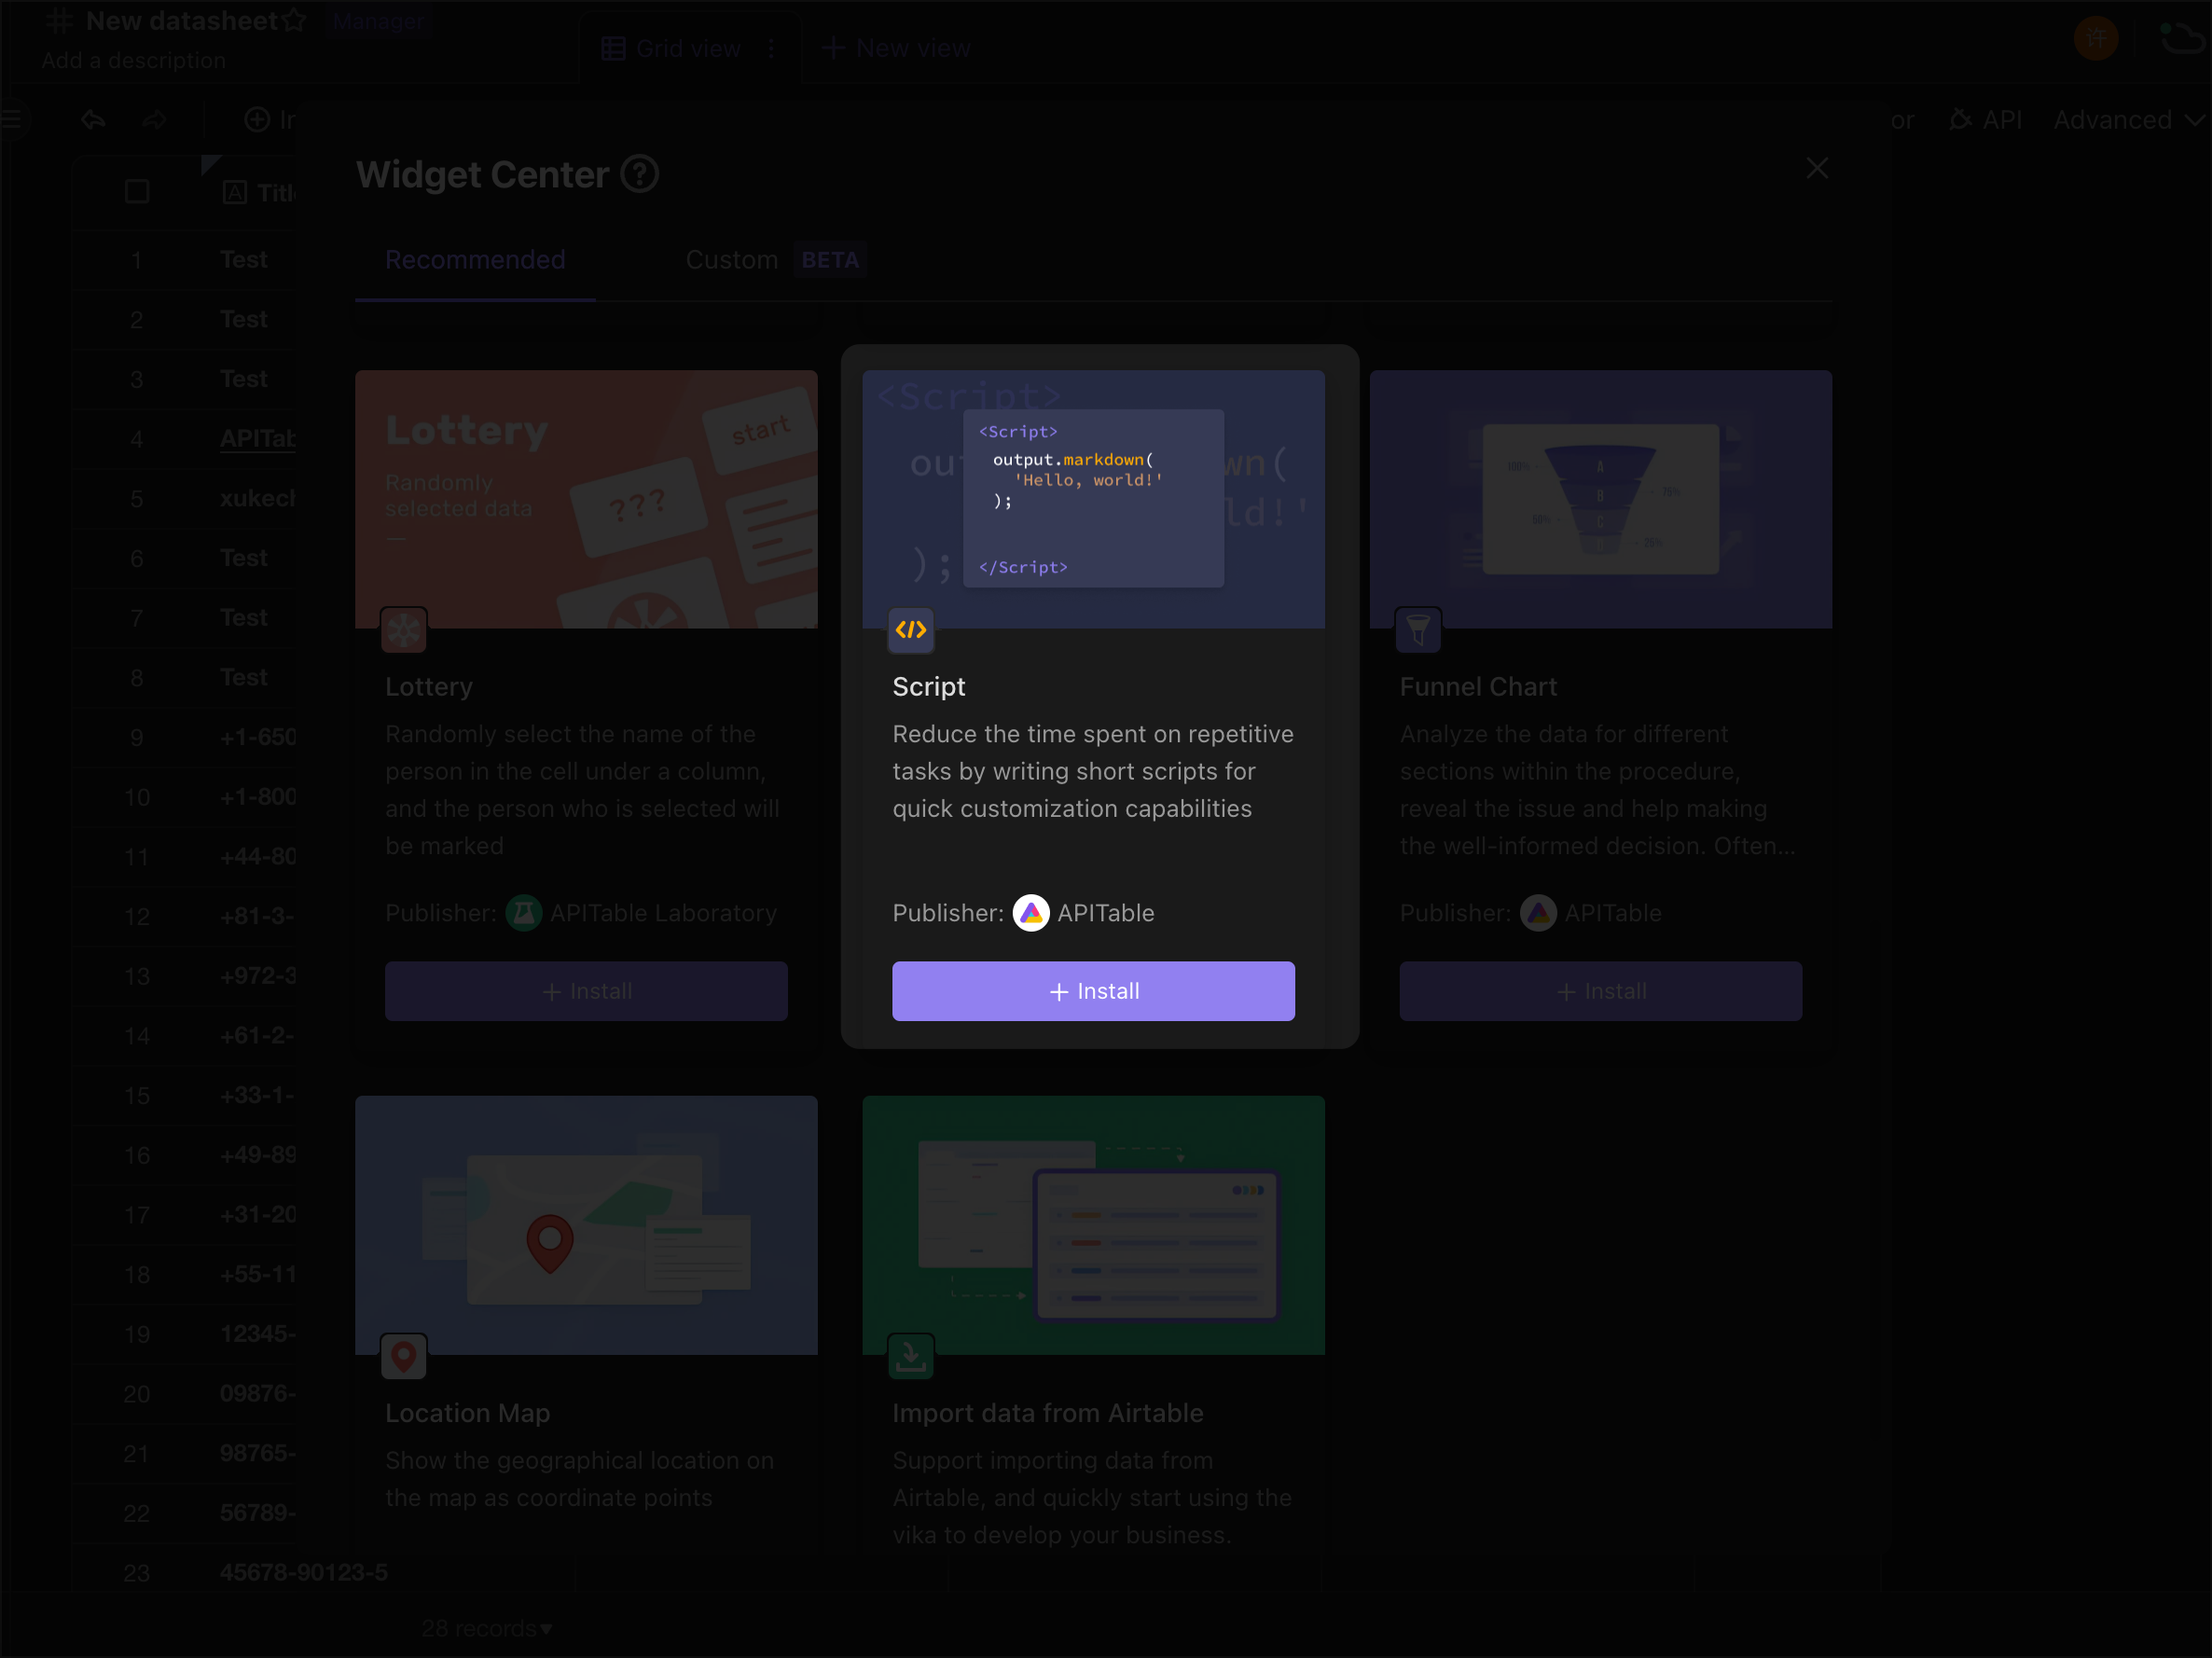Screen dimensions: 2212x1658
Task: Open Grid view more options dots
Action: tap(770, 48)
